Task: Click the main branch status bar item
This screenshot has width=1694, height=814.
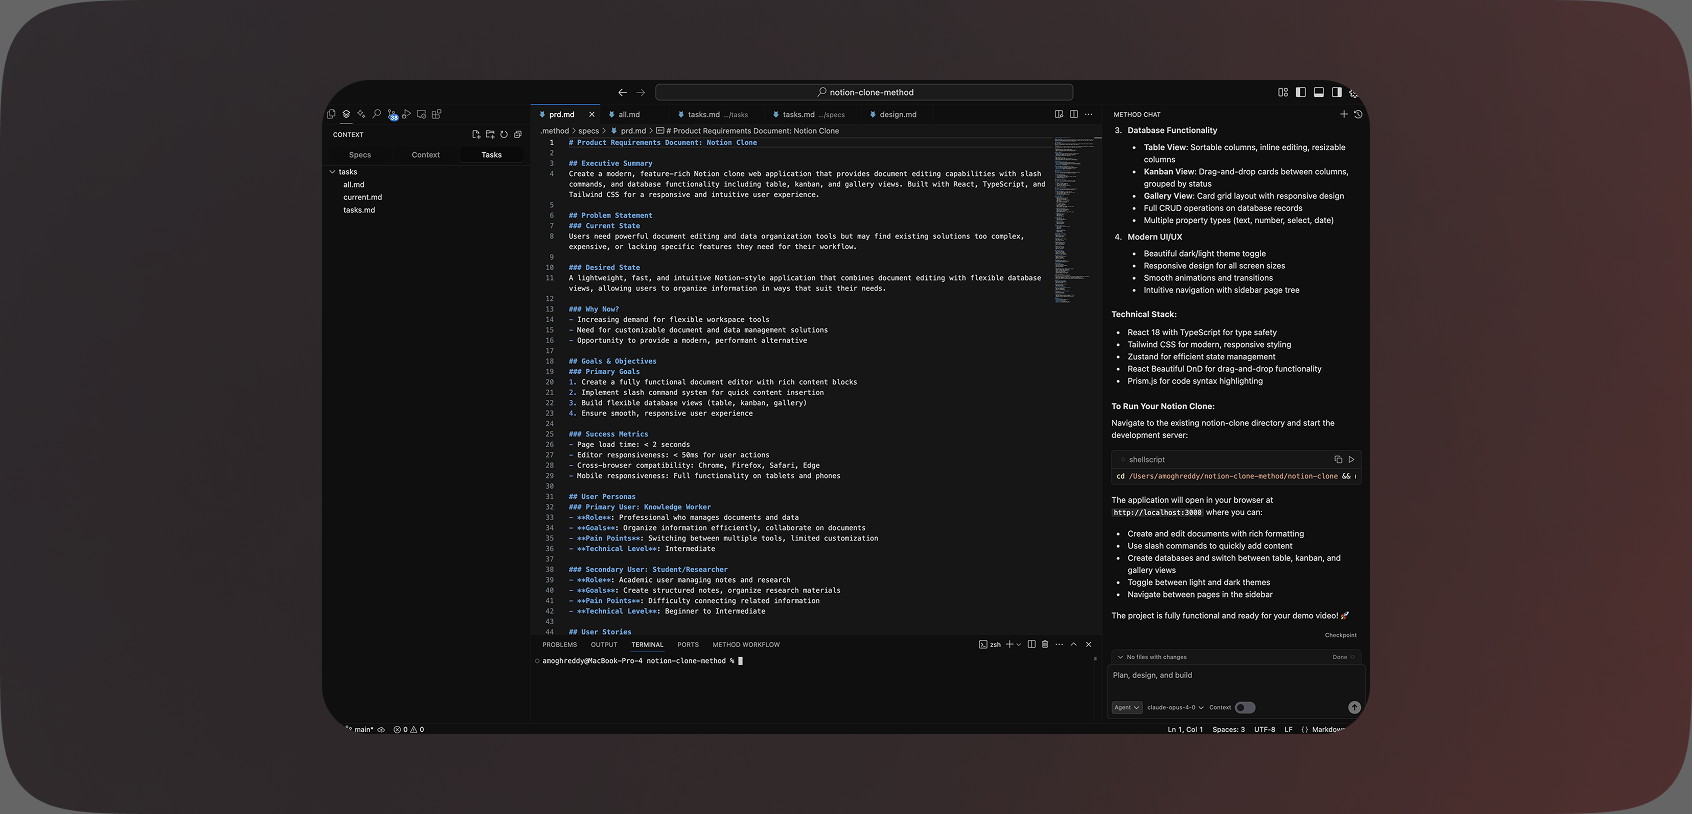Action: 361,729
